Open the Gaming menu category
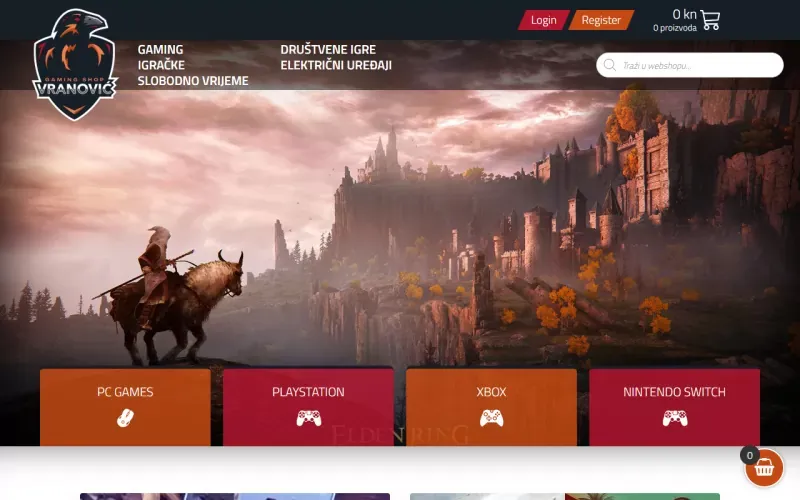The width and height of the screenshot is (800, 500). pyautogui.click(x=160, y=49)
